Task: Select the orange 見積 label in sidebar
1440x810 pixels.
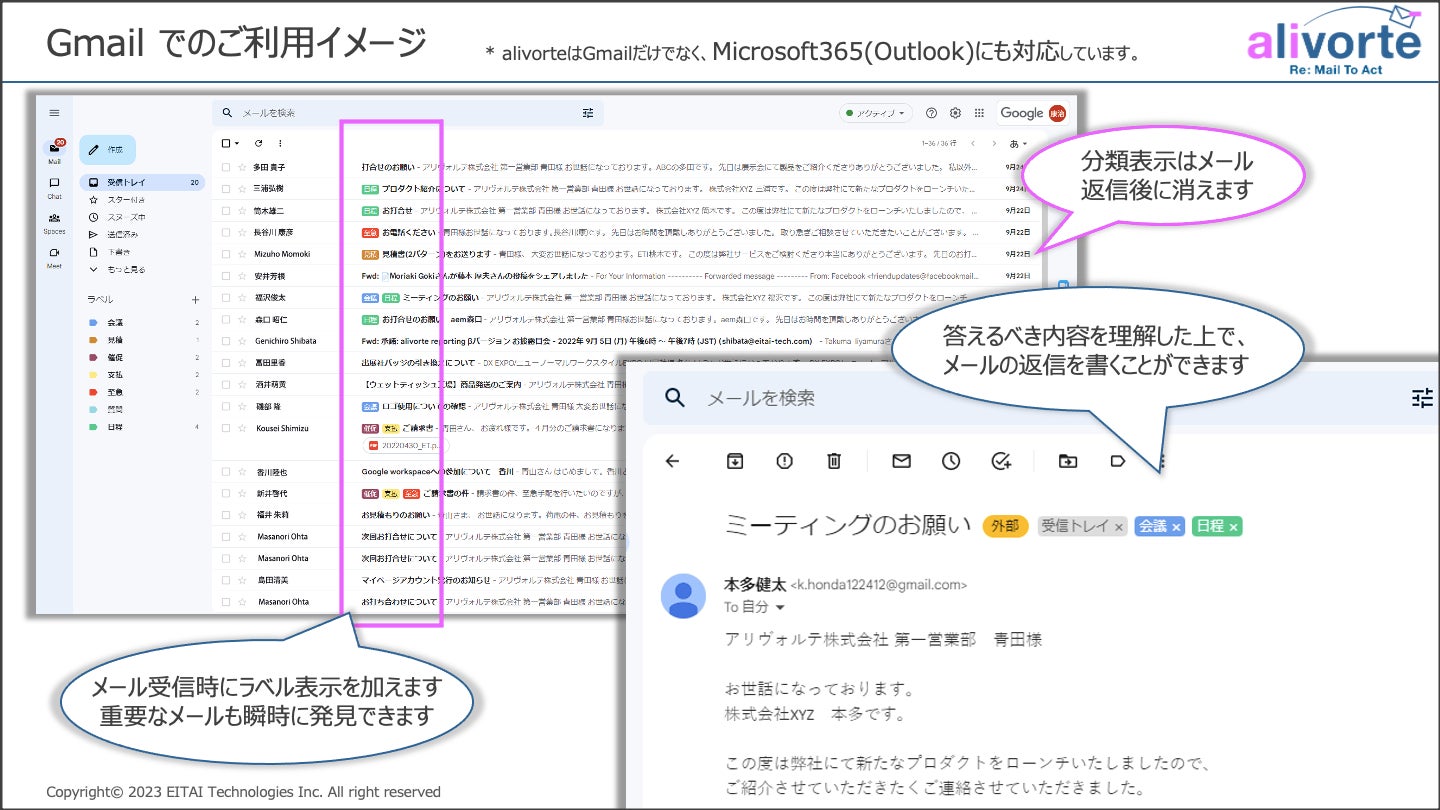Action: (115, 340)
